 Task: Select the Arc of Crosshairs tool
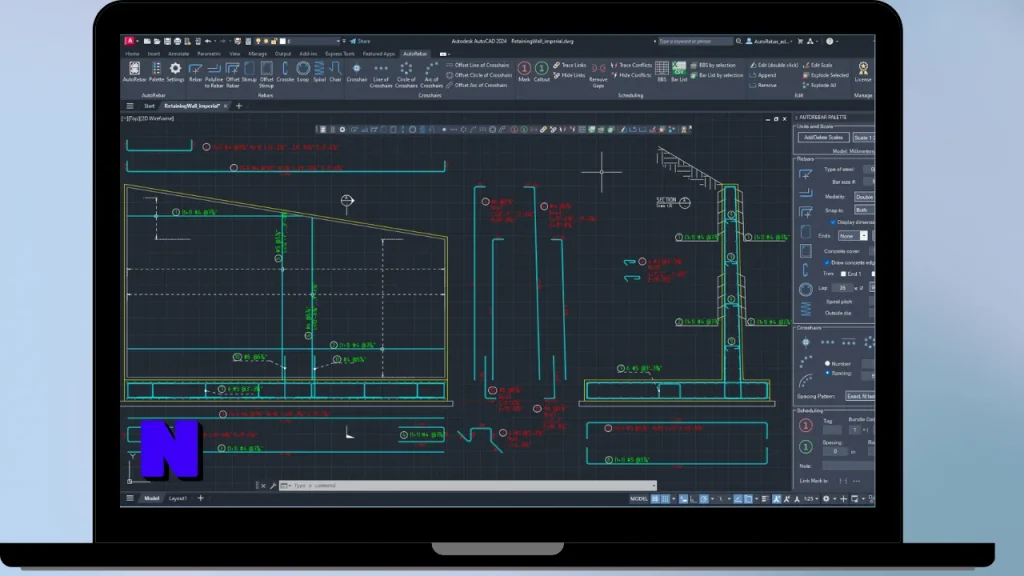click(431, 74)
